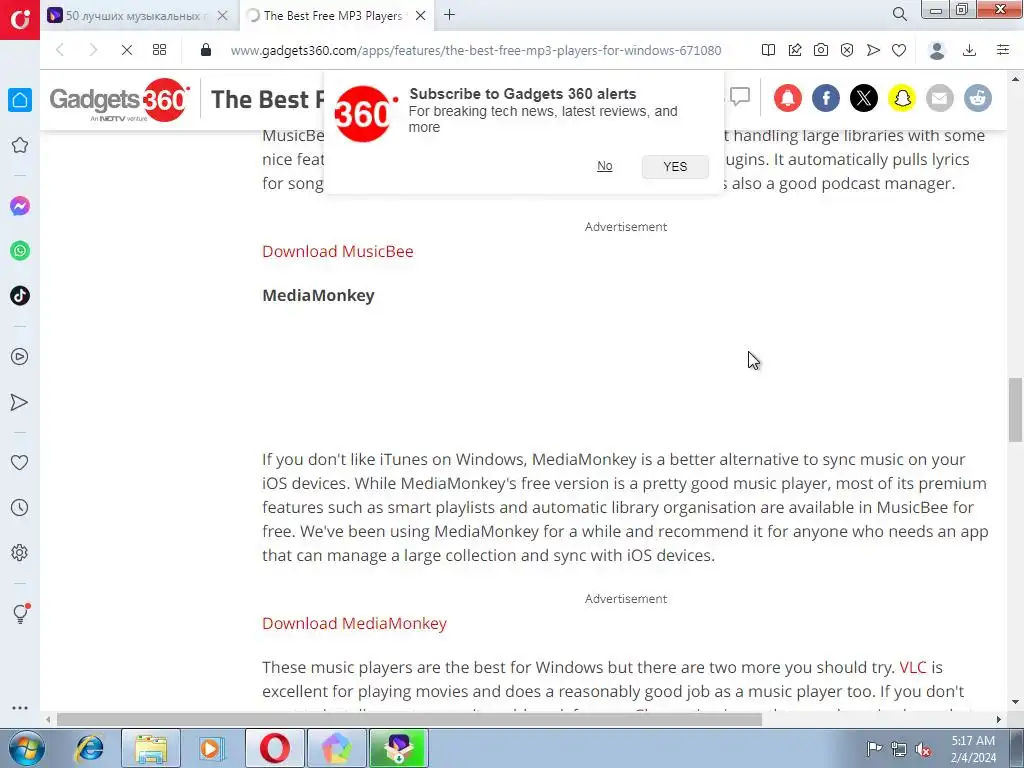1024x768 pixels.
Task: Open Facebook Messenger in sidebar
Action: pos(20,206)
